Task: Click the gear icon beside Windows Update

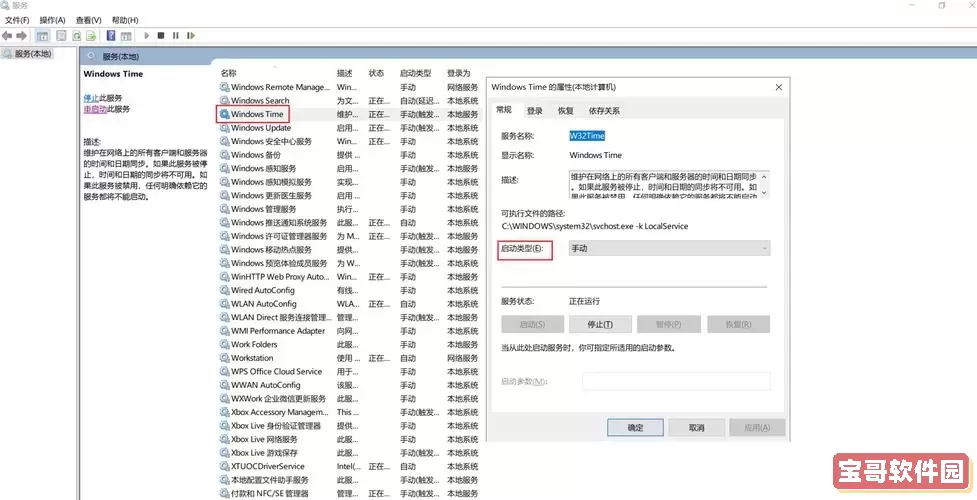Action: coord(224,128)
